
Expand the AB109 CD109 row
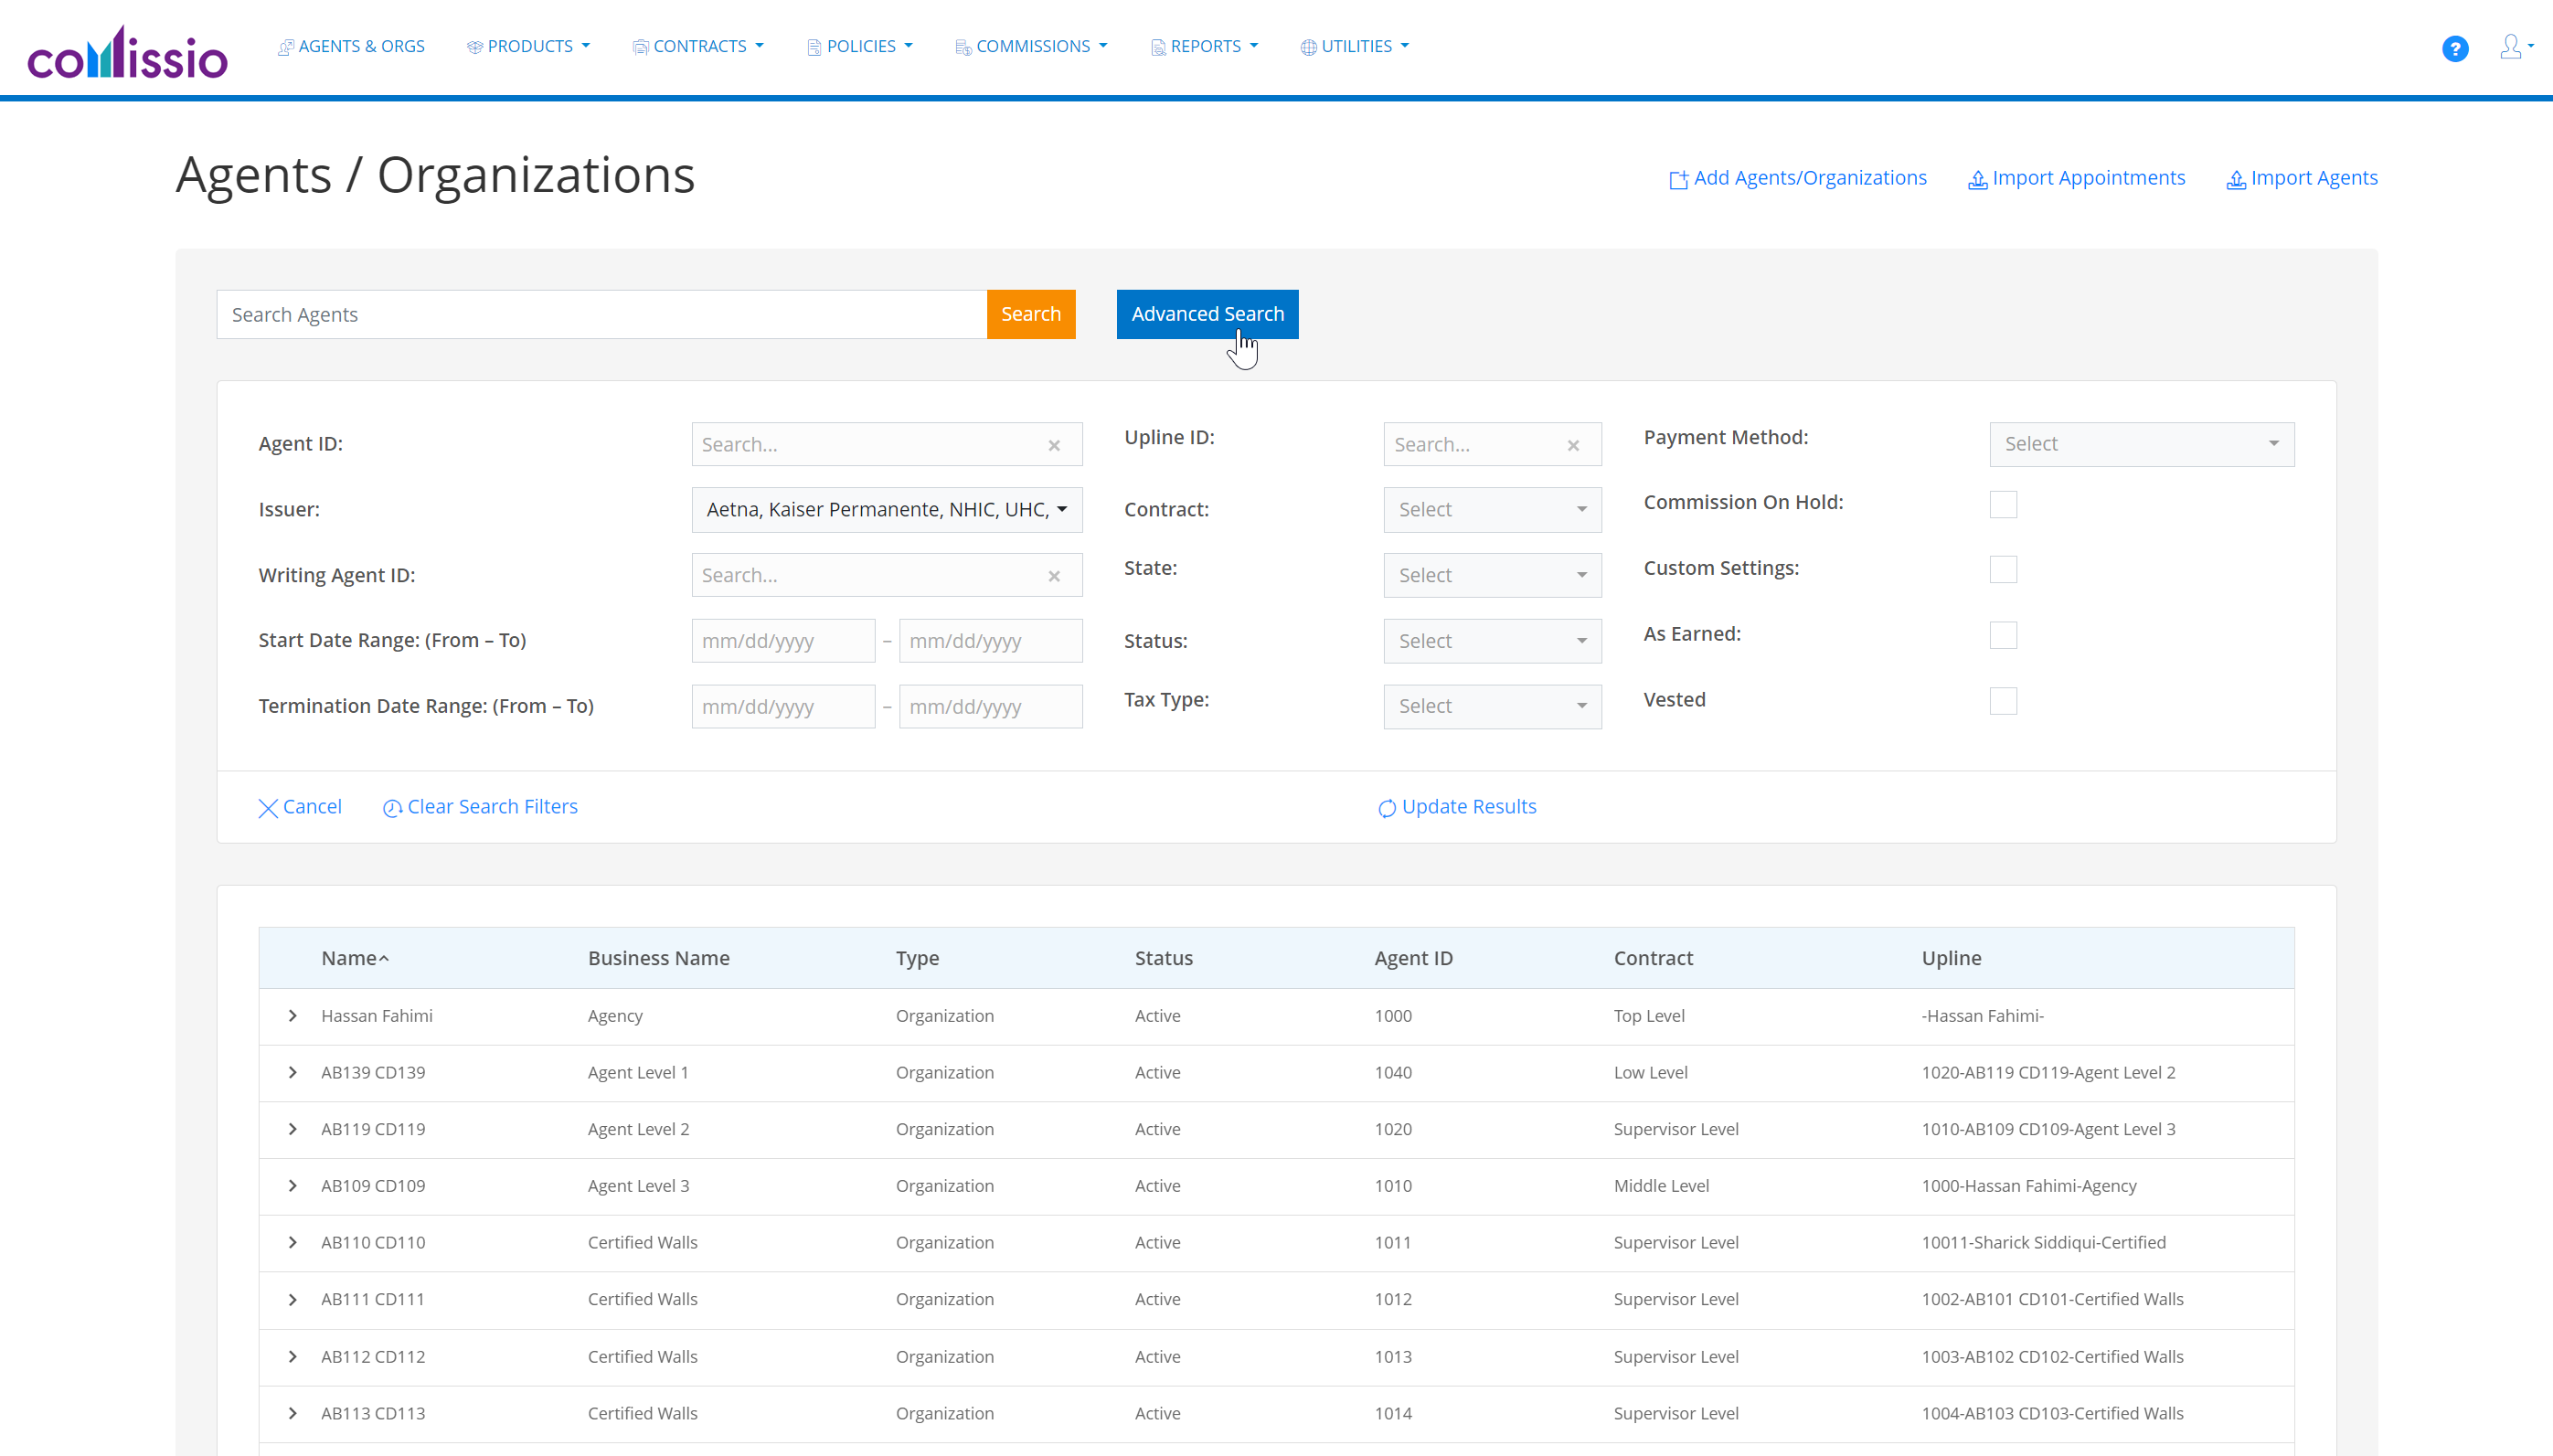[292, 1186]
